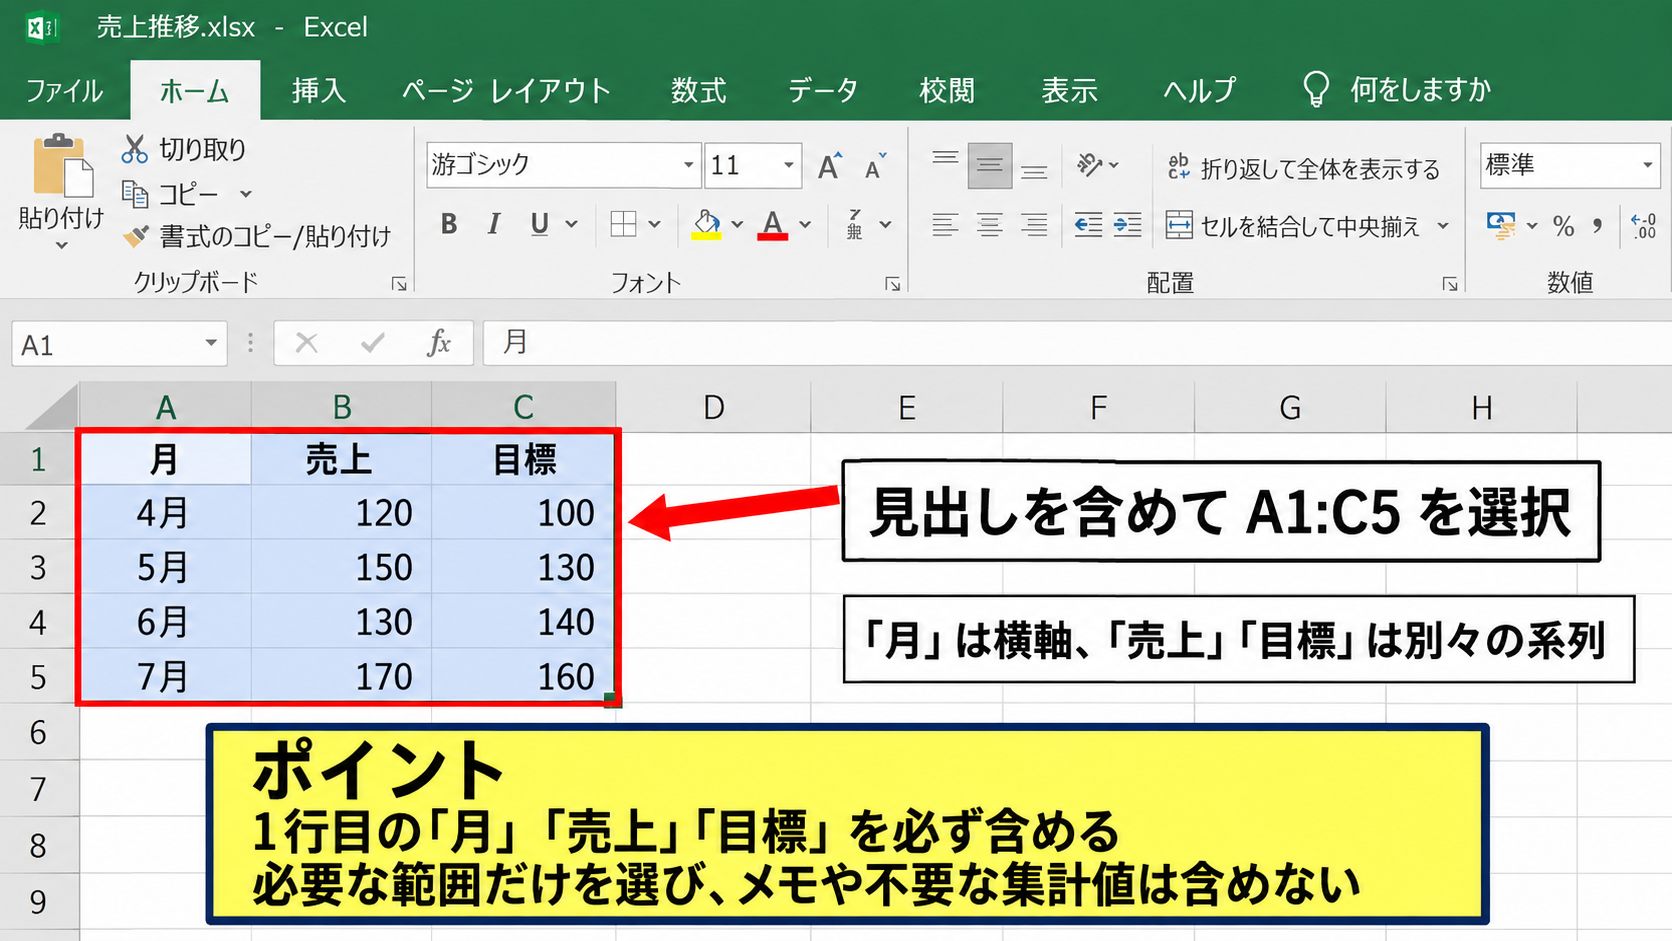Switch to the データ tab

822,90
